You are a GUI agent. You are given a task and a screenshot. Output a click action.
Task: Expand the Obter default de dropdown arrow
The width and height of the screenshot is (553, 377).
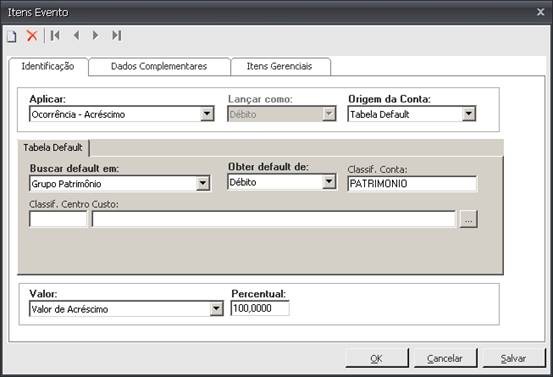329,182
